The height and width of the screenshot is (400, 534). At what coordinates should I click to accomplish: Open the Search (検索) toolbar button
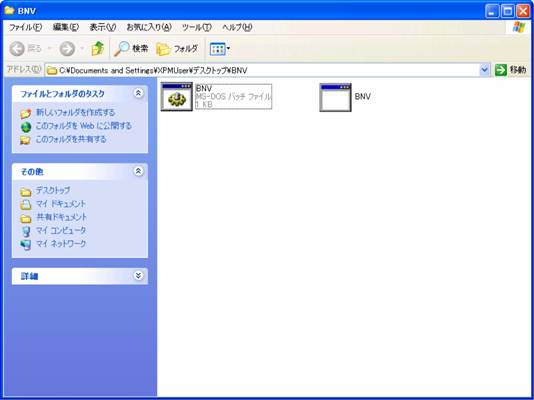[x=131, y=49]
